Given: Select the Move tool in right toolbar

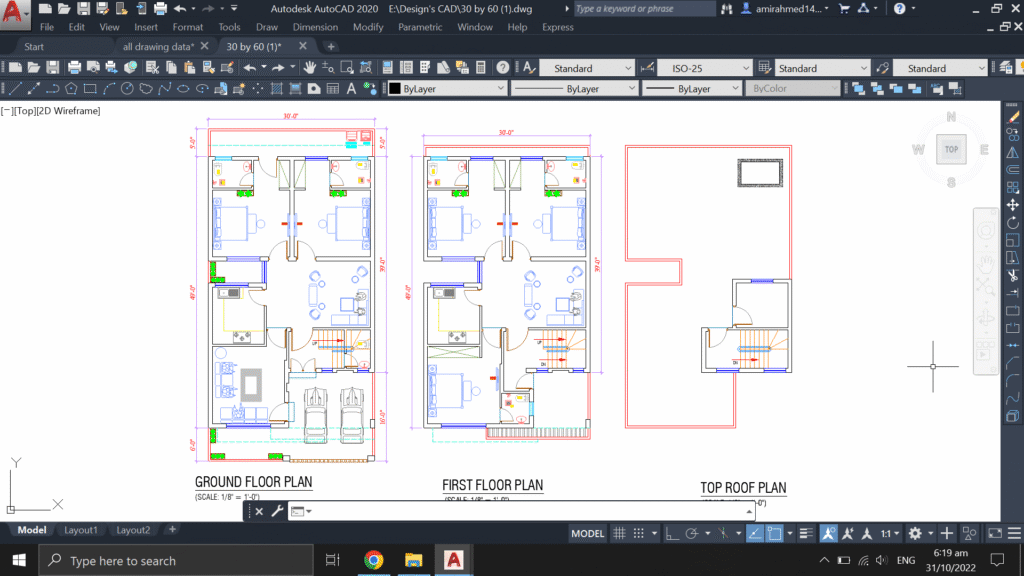Looking at the screenshot, I should coord(1012,205).
